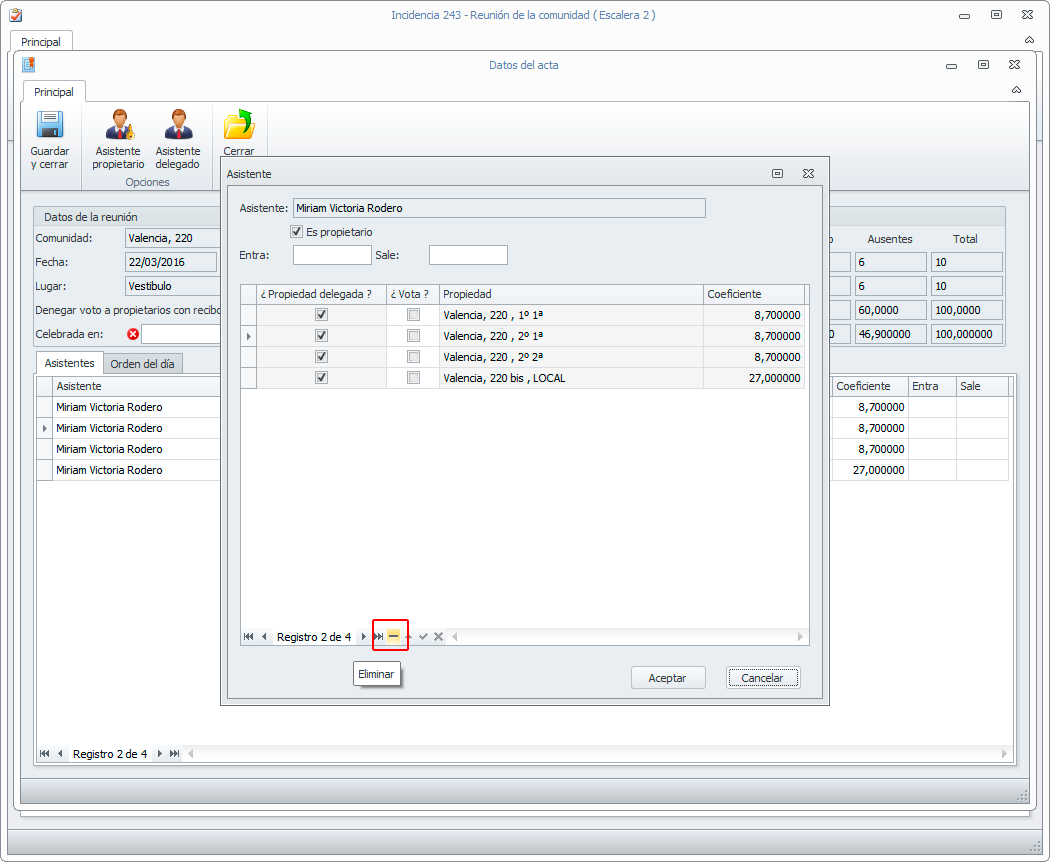Image resolution: width=1050 pixels, height=862 pixels.
Task: Go to first record in Datos del acta navigator
Action: [45, 753]
